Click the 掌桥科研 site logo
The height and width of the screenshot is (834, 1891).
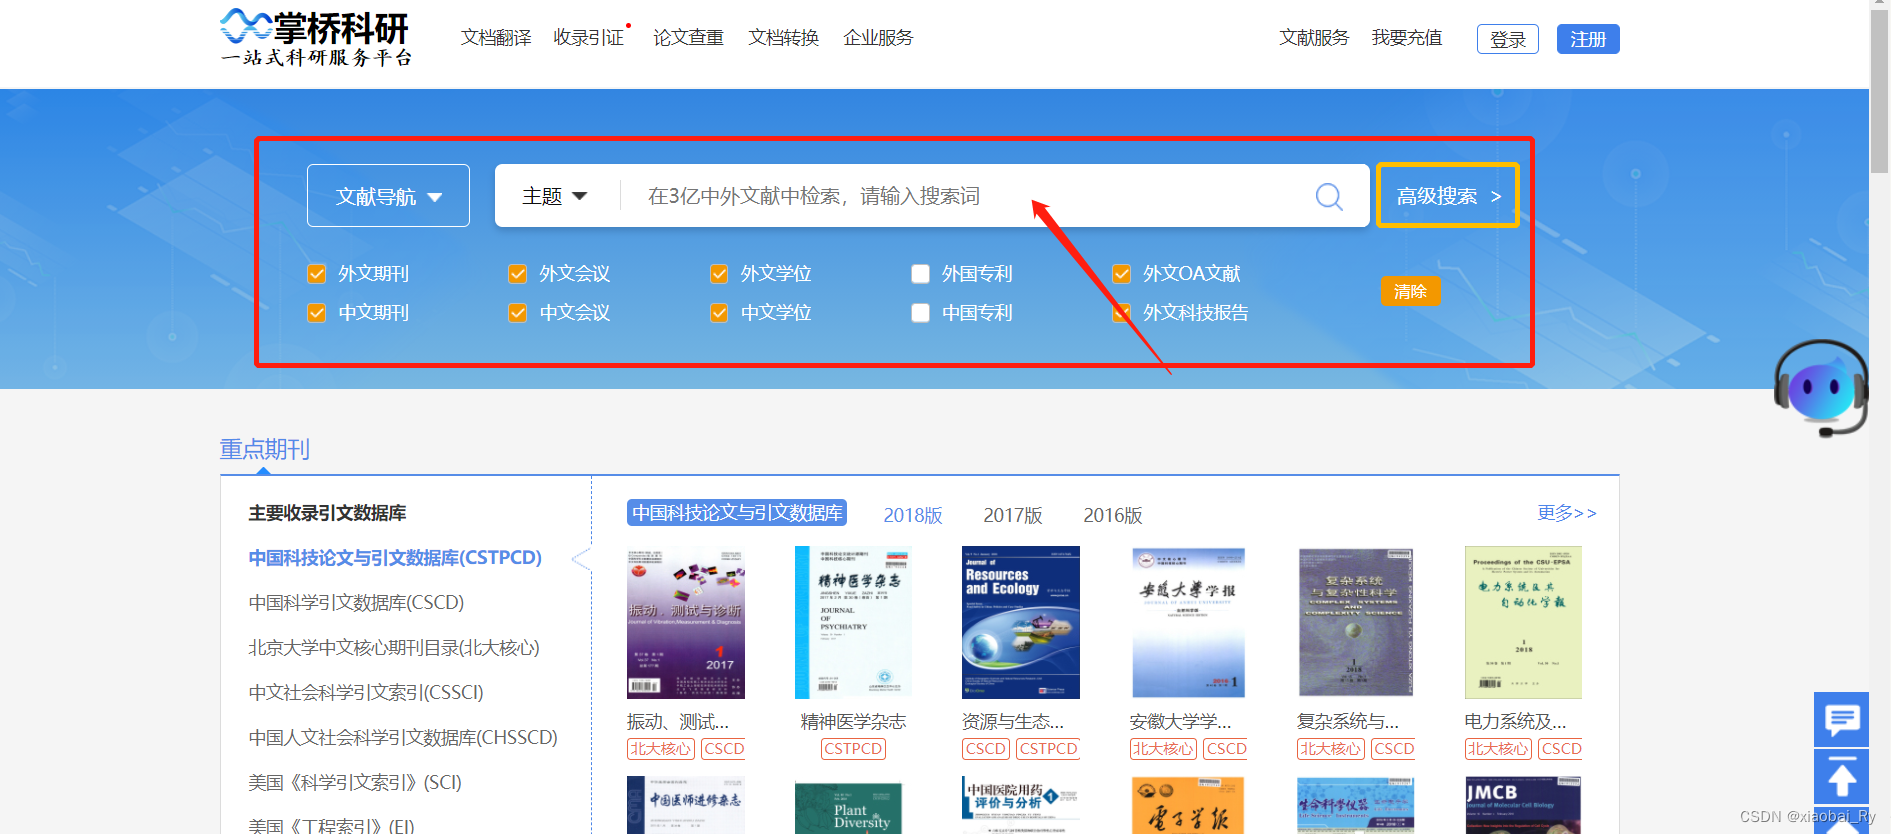pyautogui.click(x=316, y=38)
